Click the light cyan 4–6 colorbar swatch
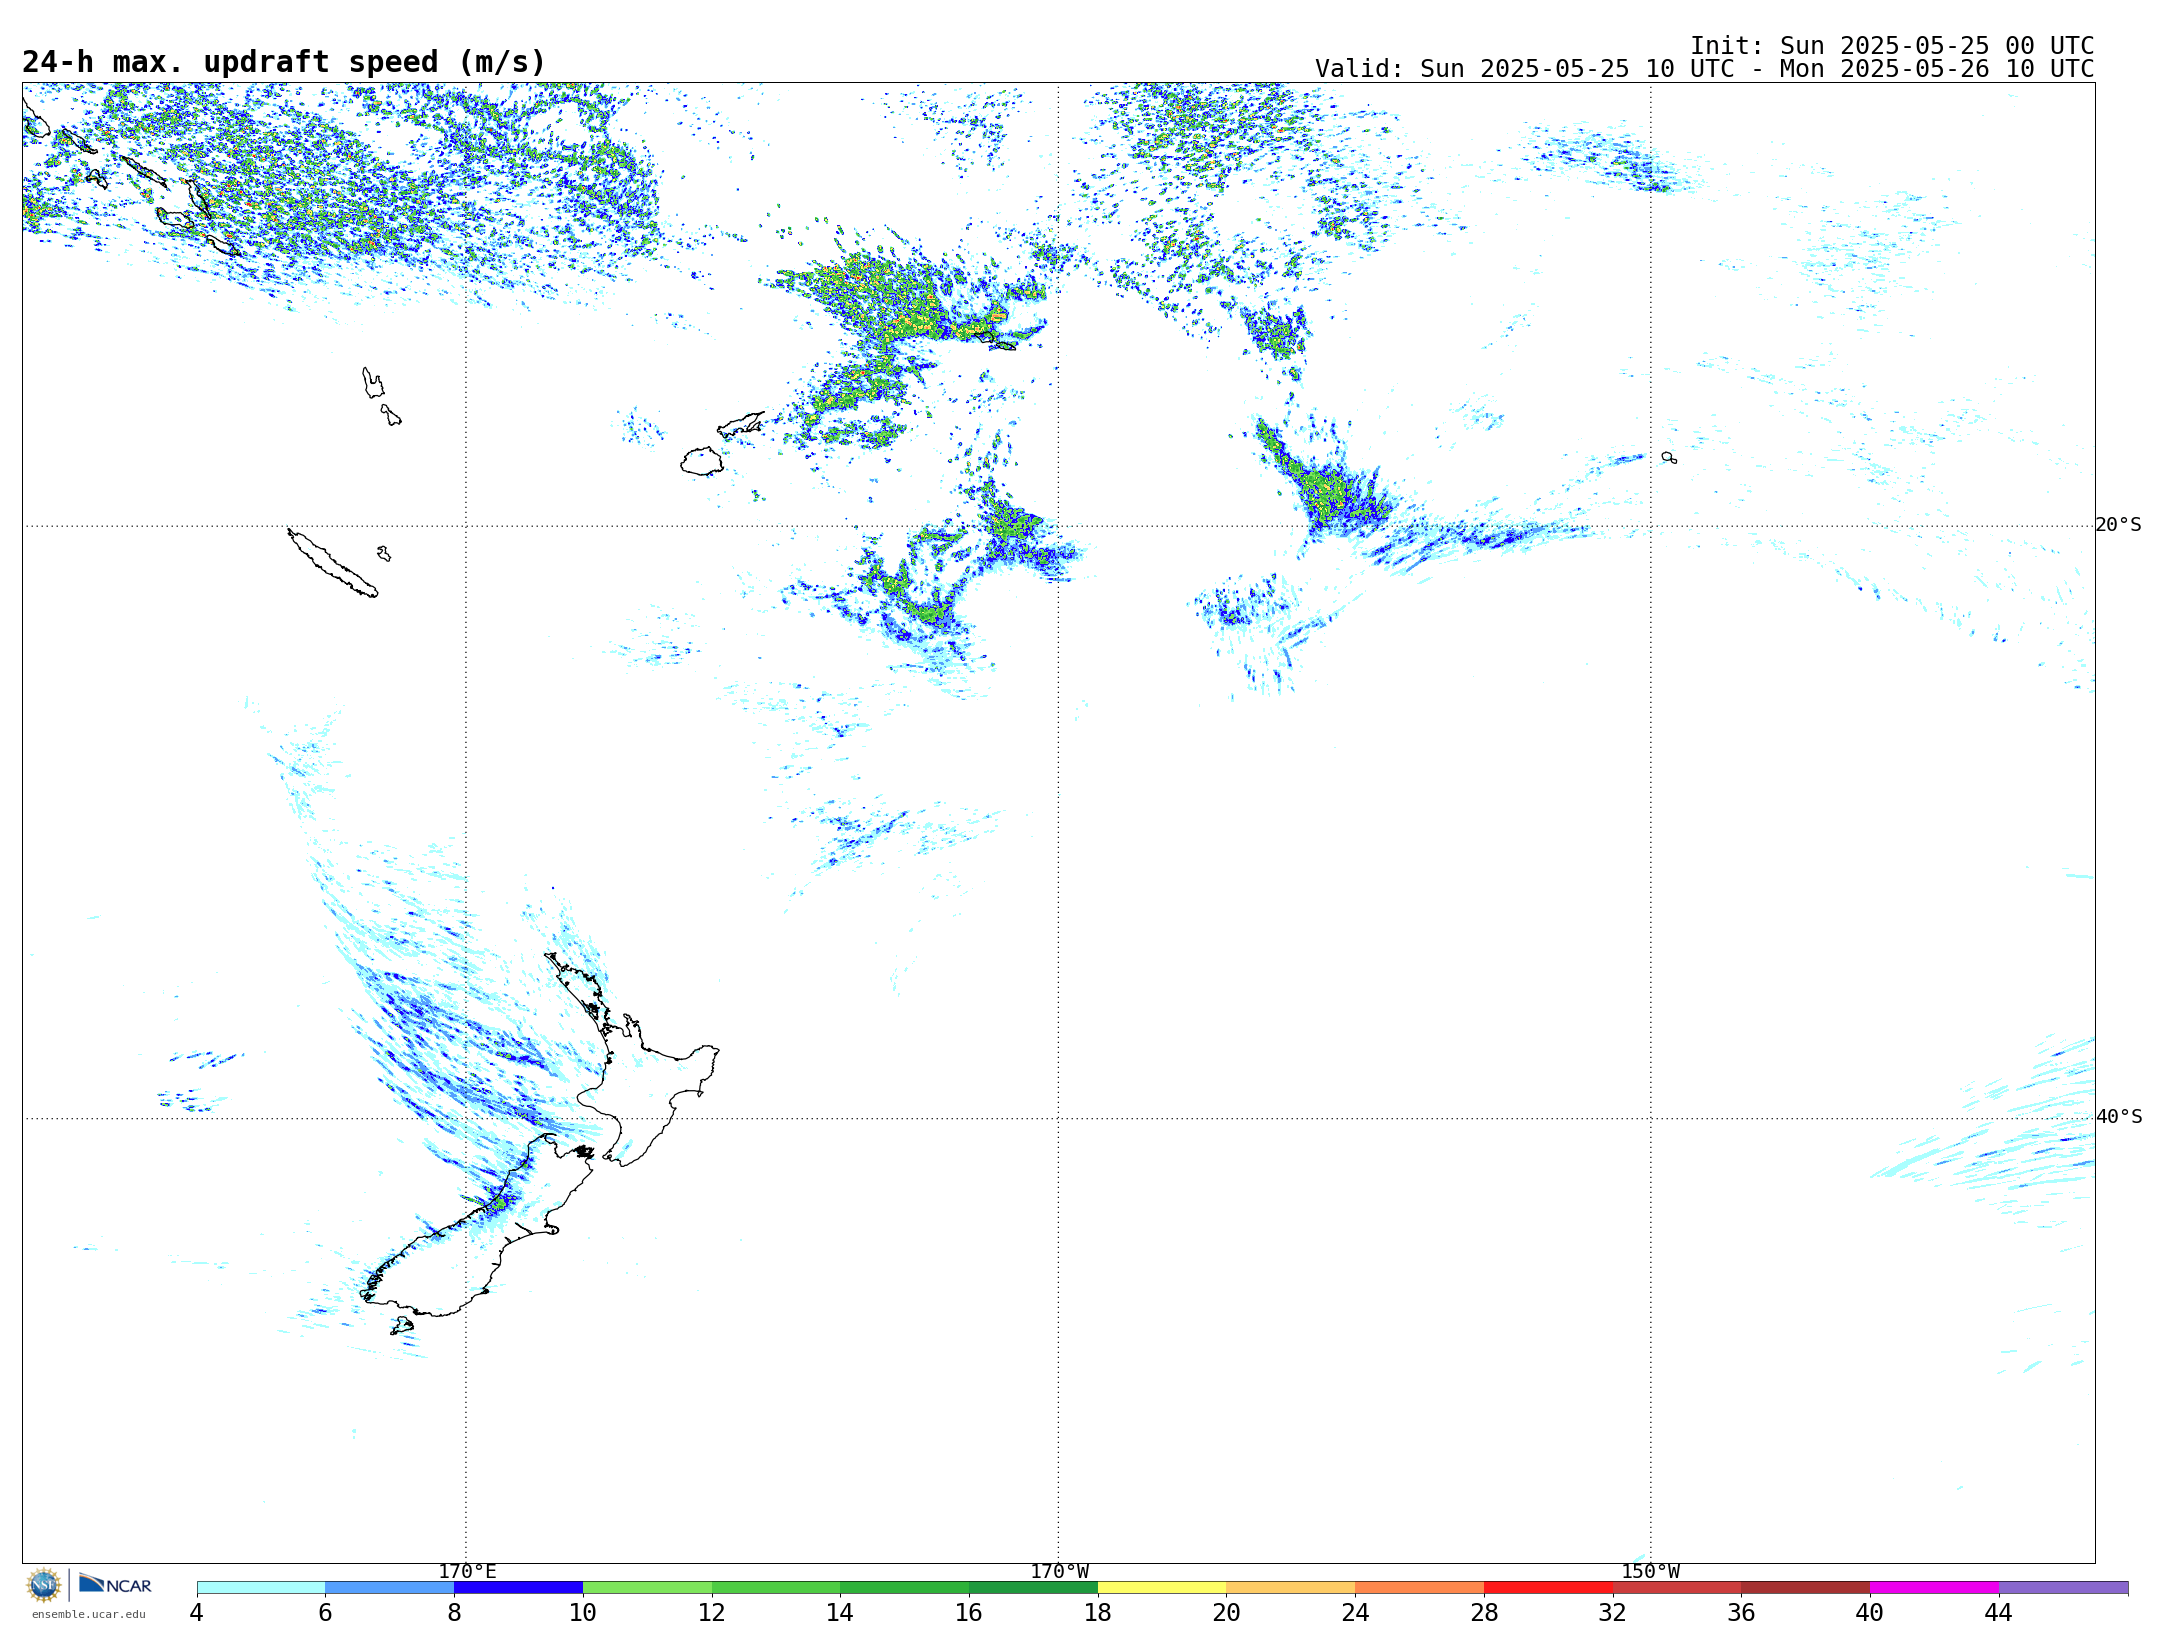Screen dimensions: 2160x1626 pos(261,1588)
